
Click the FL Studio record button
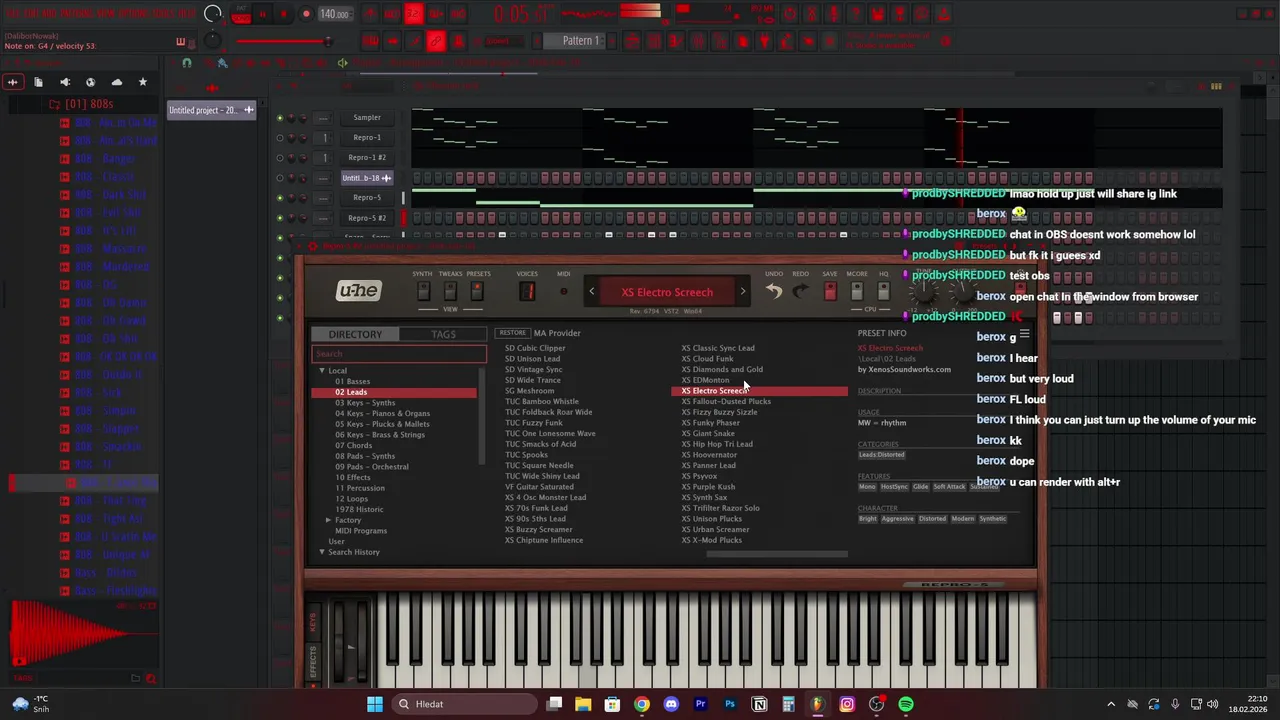click(x=304, y=14)
